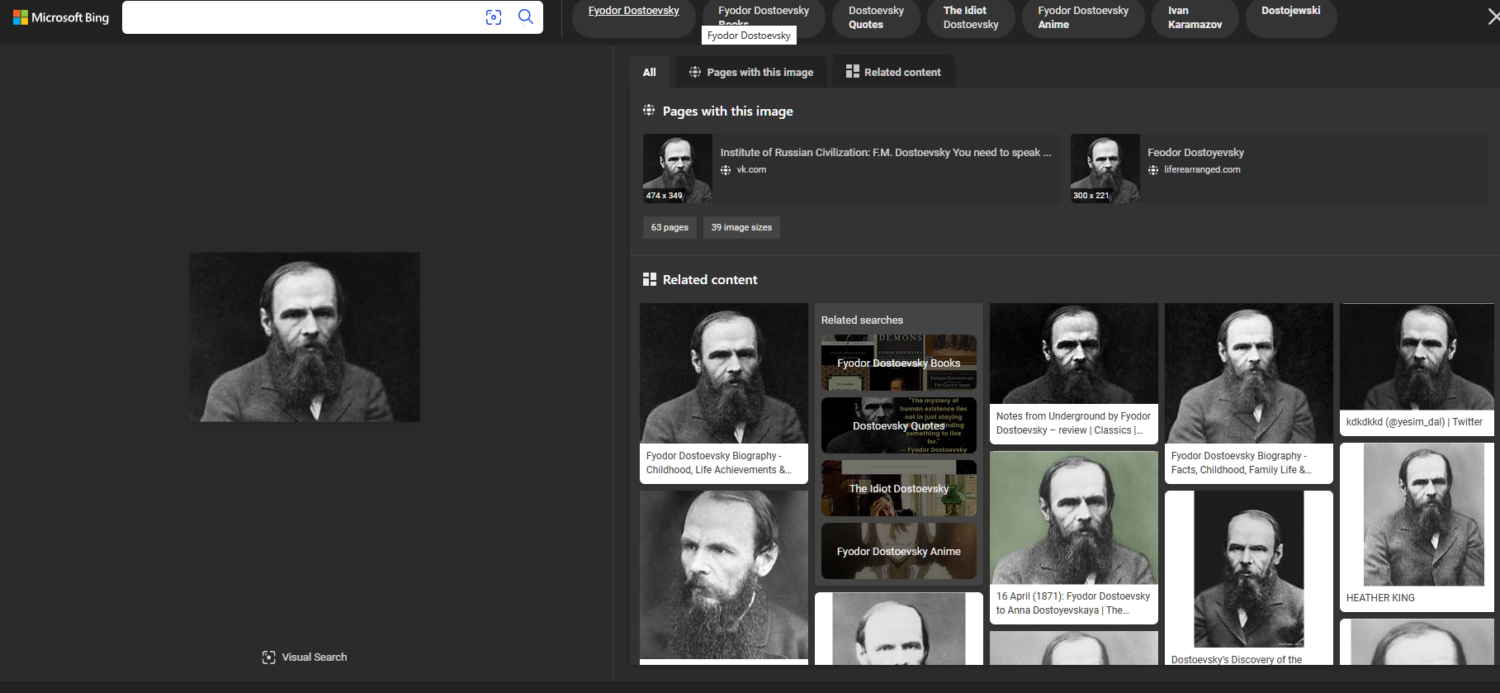Click the 63 pages button
Screen dimensions: 1500x693
tap(669, 227)
